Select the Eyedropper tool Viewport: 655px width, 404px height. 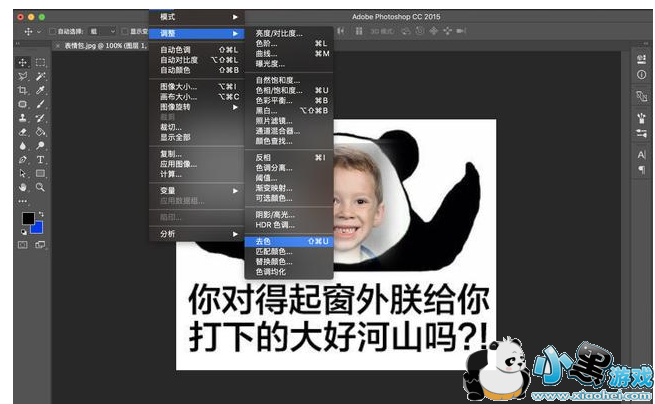tap(40, 90)
